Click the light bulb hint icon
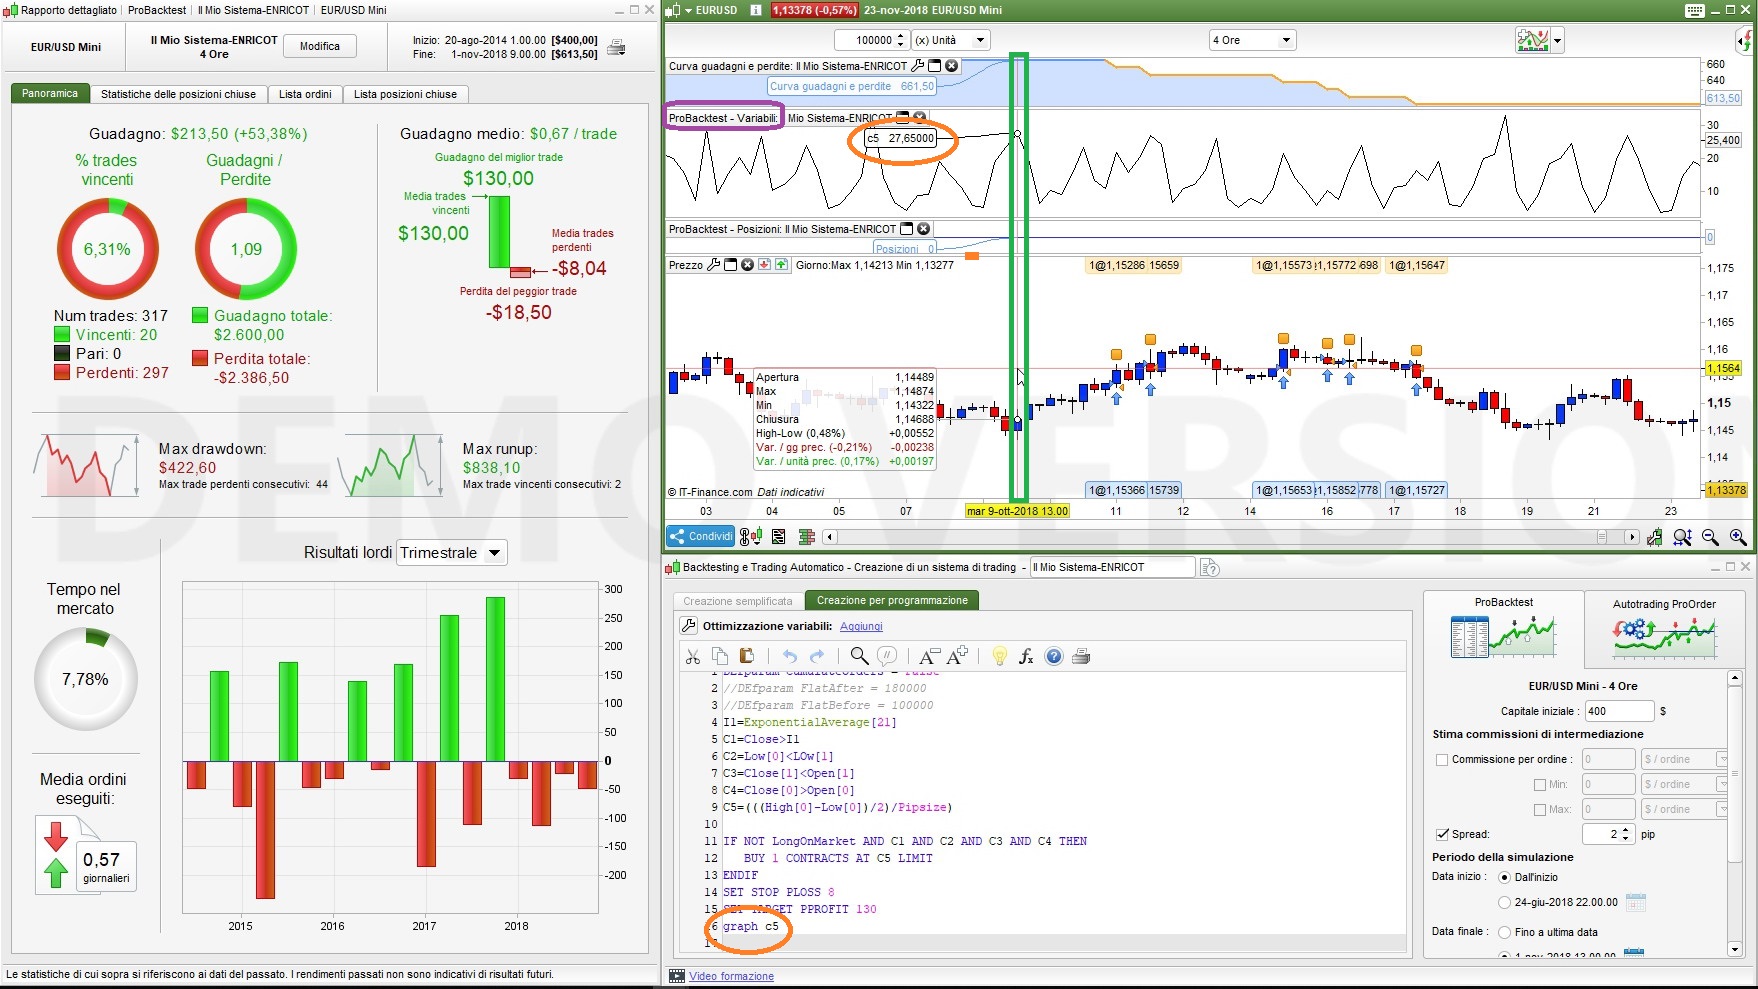1758x989 pixels. tap(999, 656)
